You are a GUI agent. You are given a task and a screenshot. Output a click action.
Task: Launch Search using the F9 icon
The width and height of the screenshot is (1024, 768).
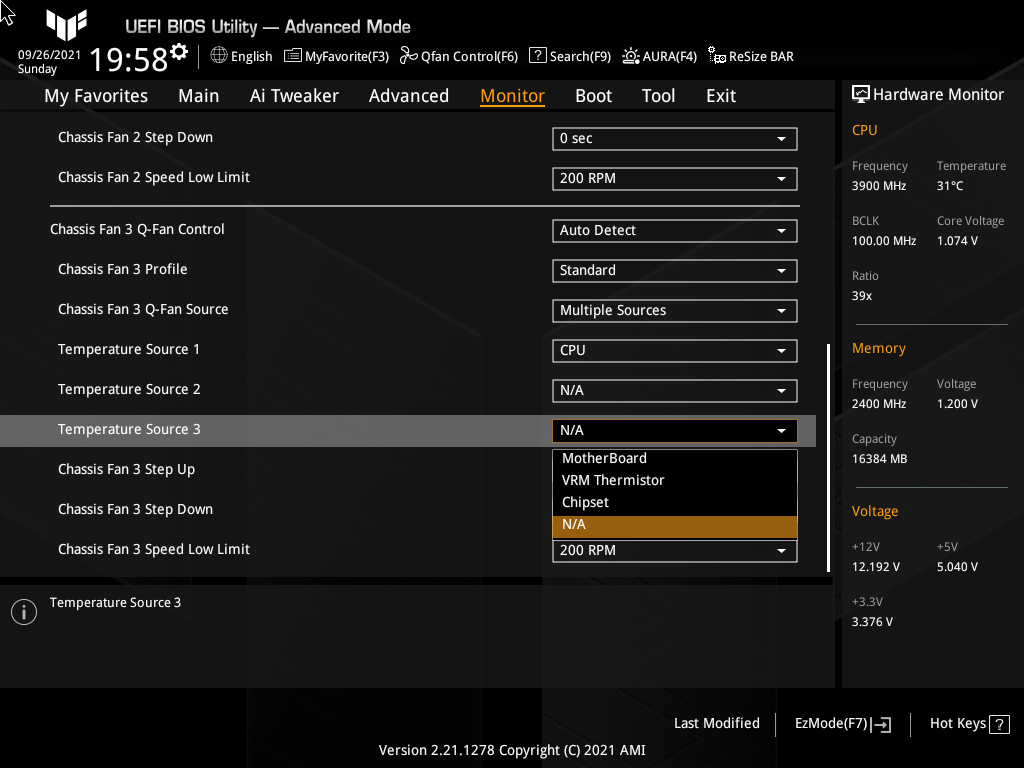(537, 56)
